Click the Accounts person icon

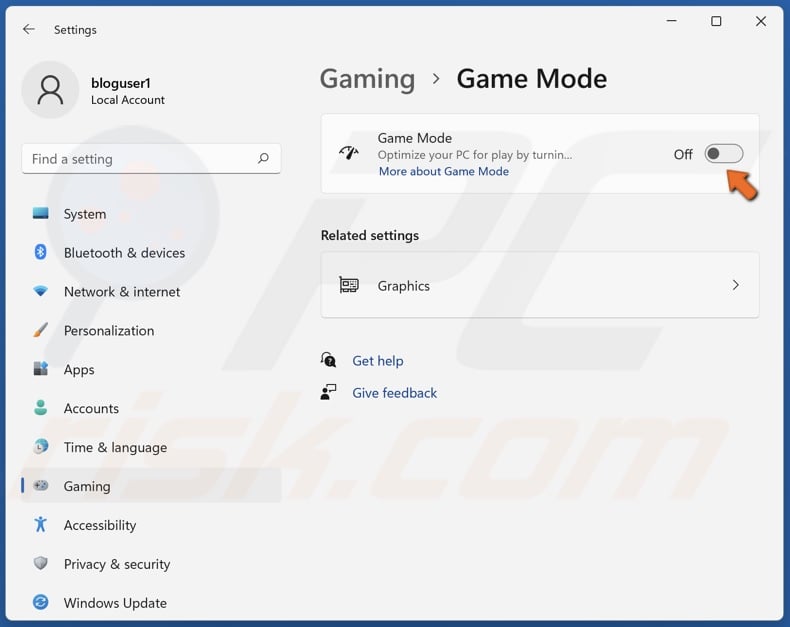pos(40,407)
